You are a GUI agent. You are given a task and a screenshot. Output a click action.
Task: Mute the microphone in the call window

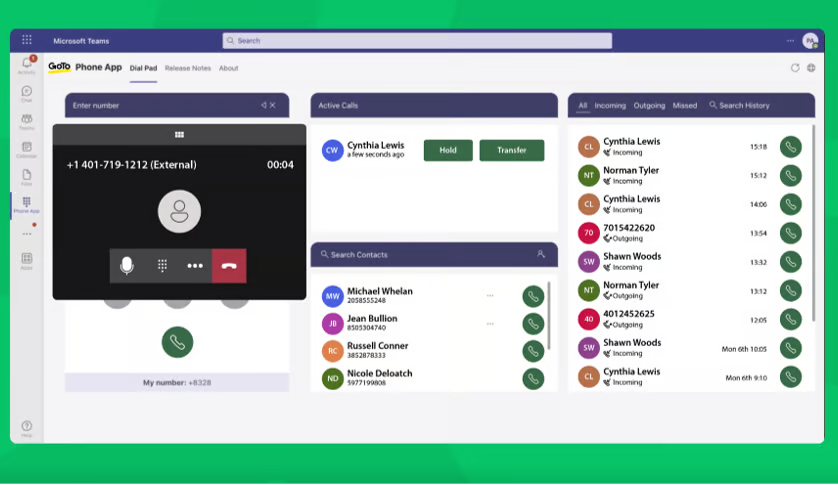(127, 266)
